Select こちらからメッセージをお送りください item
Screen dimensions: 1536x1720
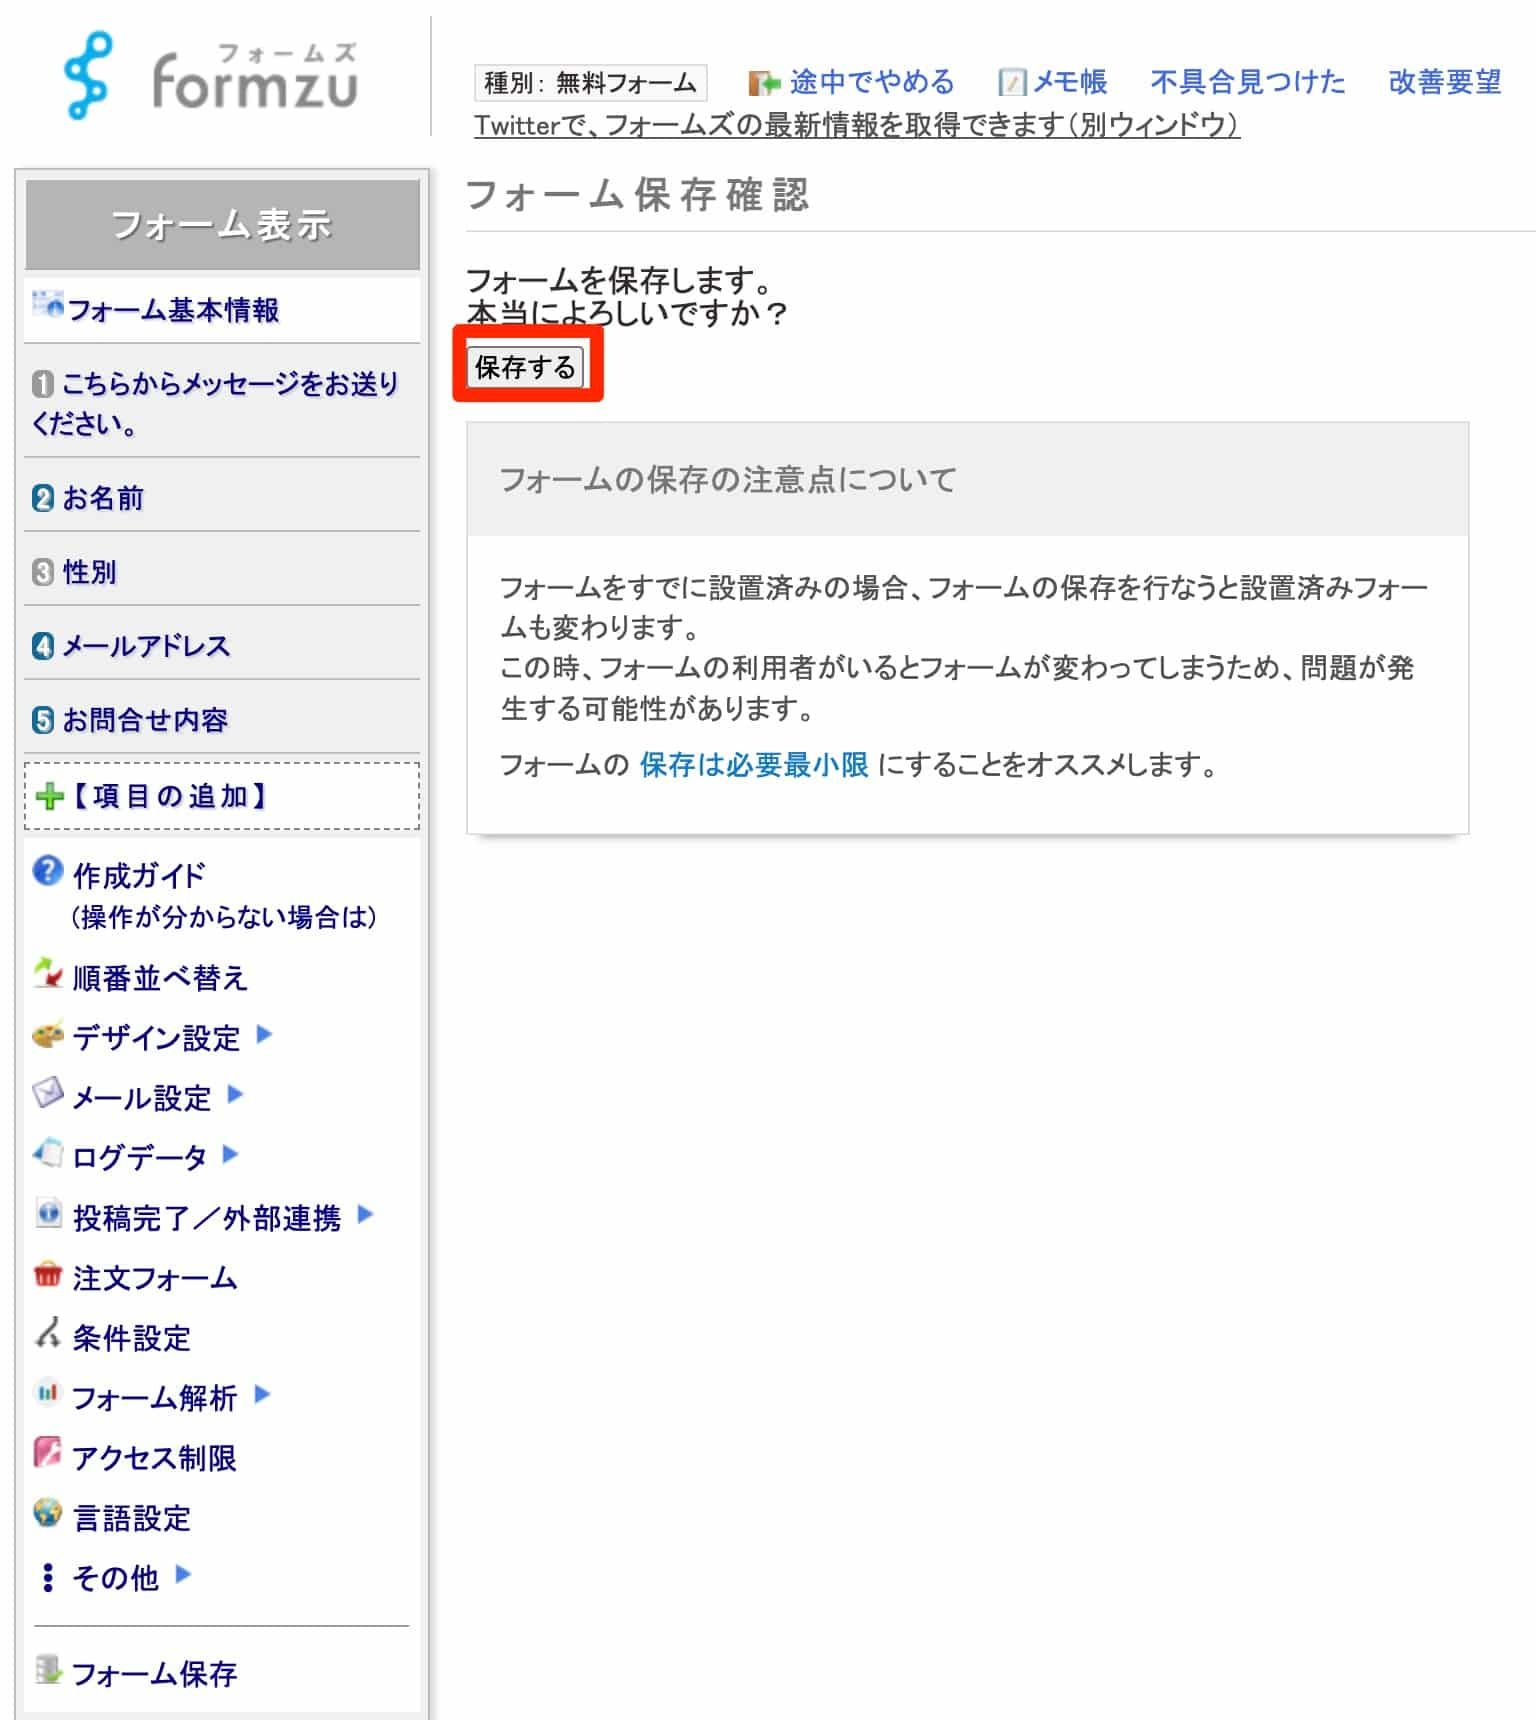point(222,403)
